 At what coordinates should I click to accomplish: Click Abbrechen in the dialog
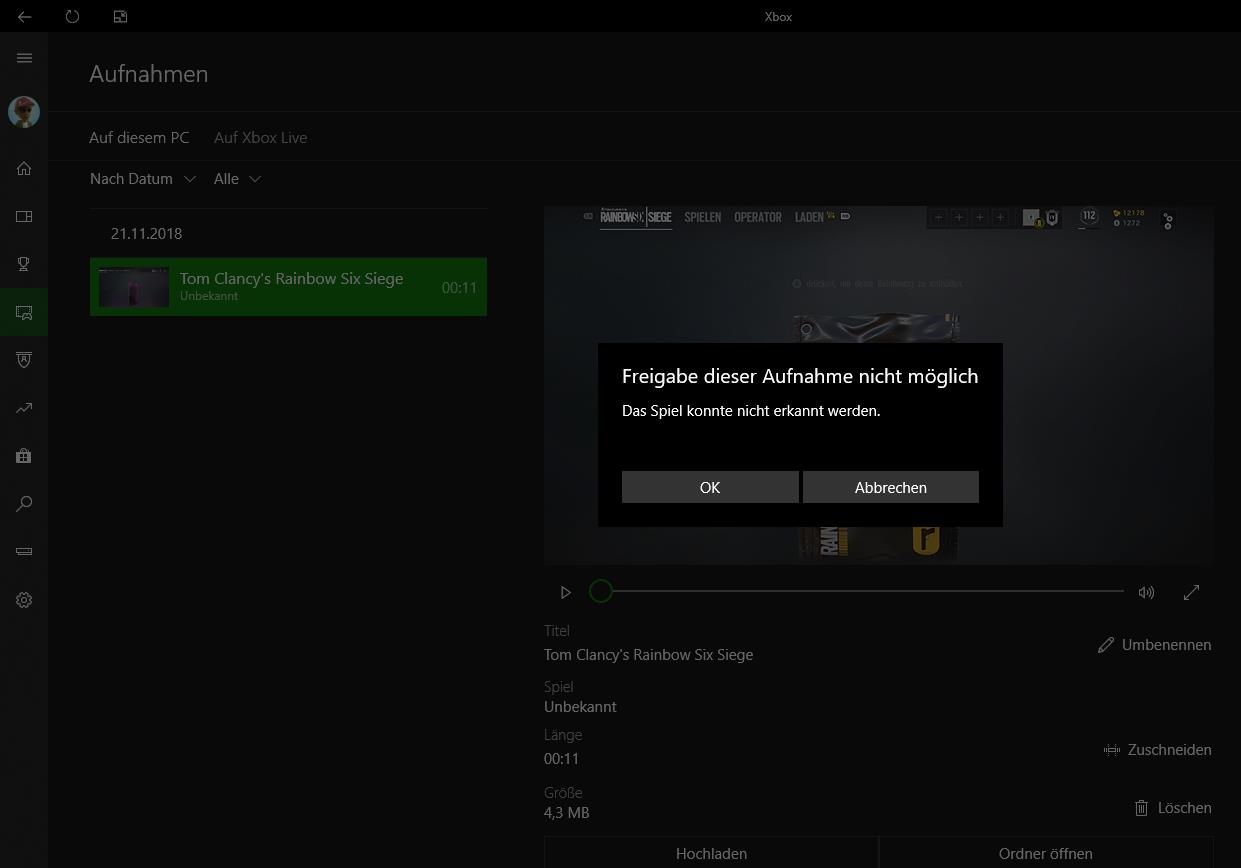pos(890,487)
